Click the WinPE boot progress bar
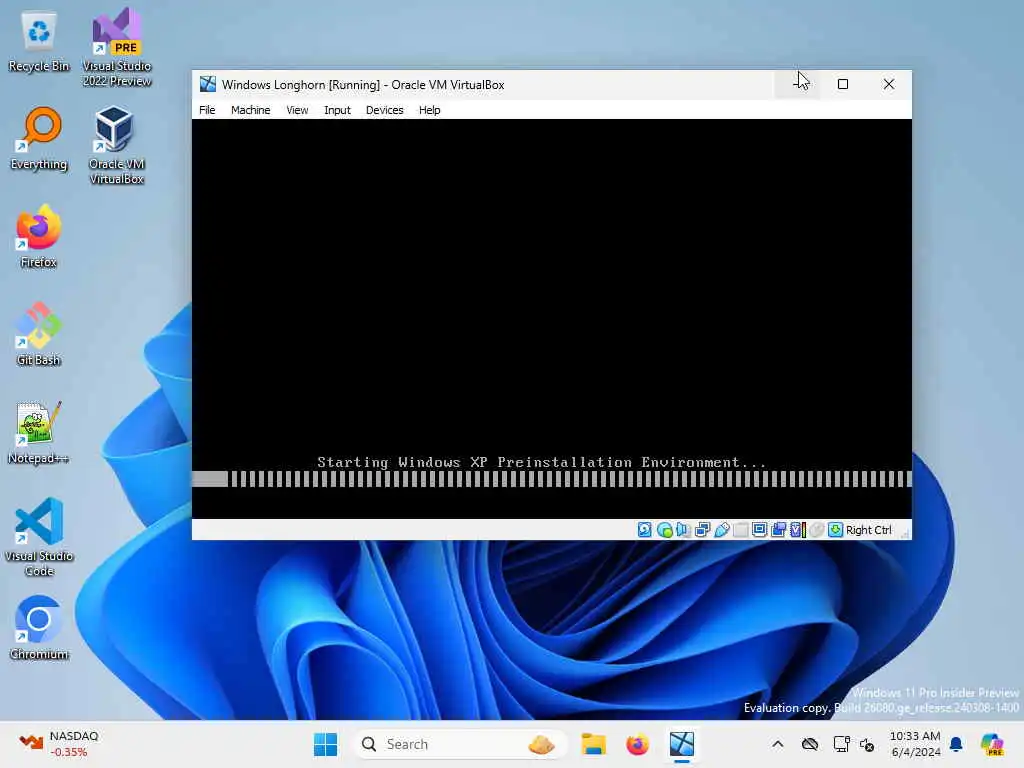Screen dimensions: 1024x768 click(552, 479)
